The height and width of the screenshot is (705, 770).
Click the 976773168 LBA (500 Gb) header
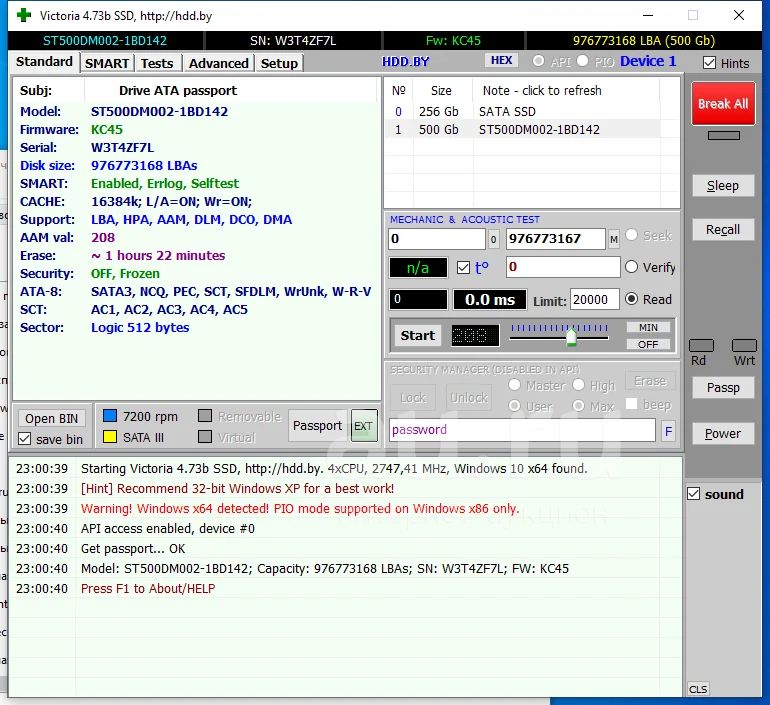tap(644, 40)
